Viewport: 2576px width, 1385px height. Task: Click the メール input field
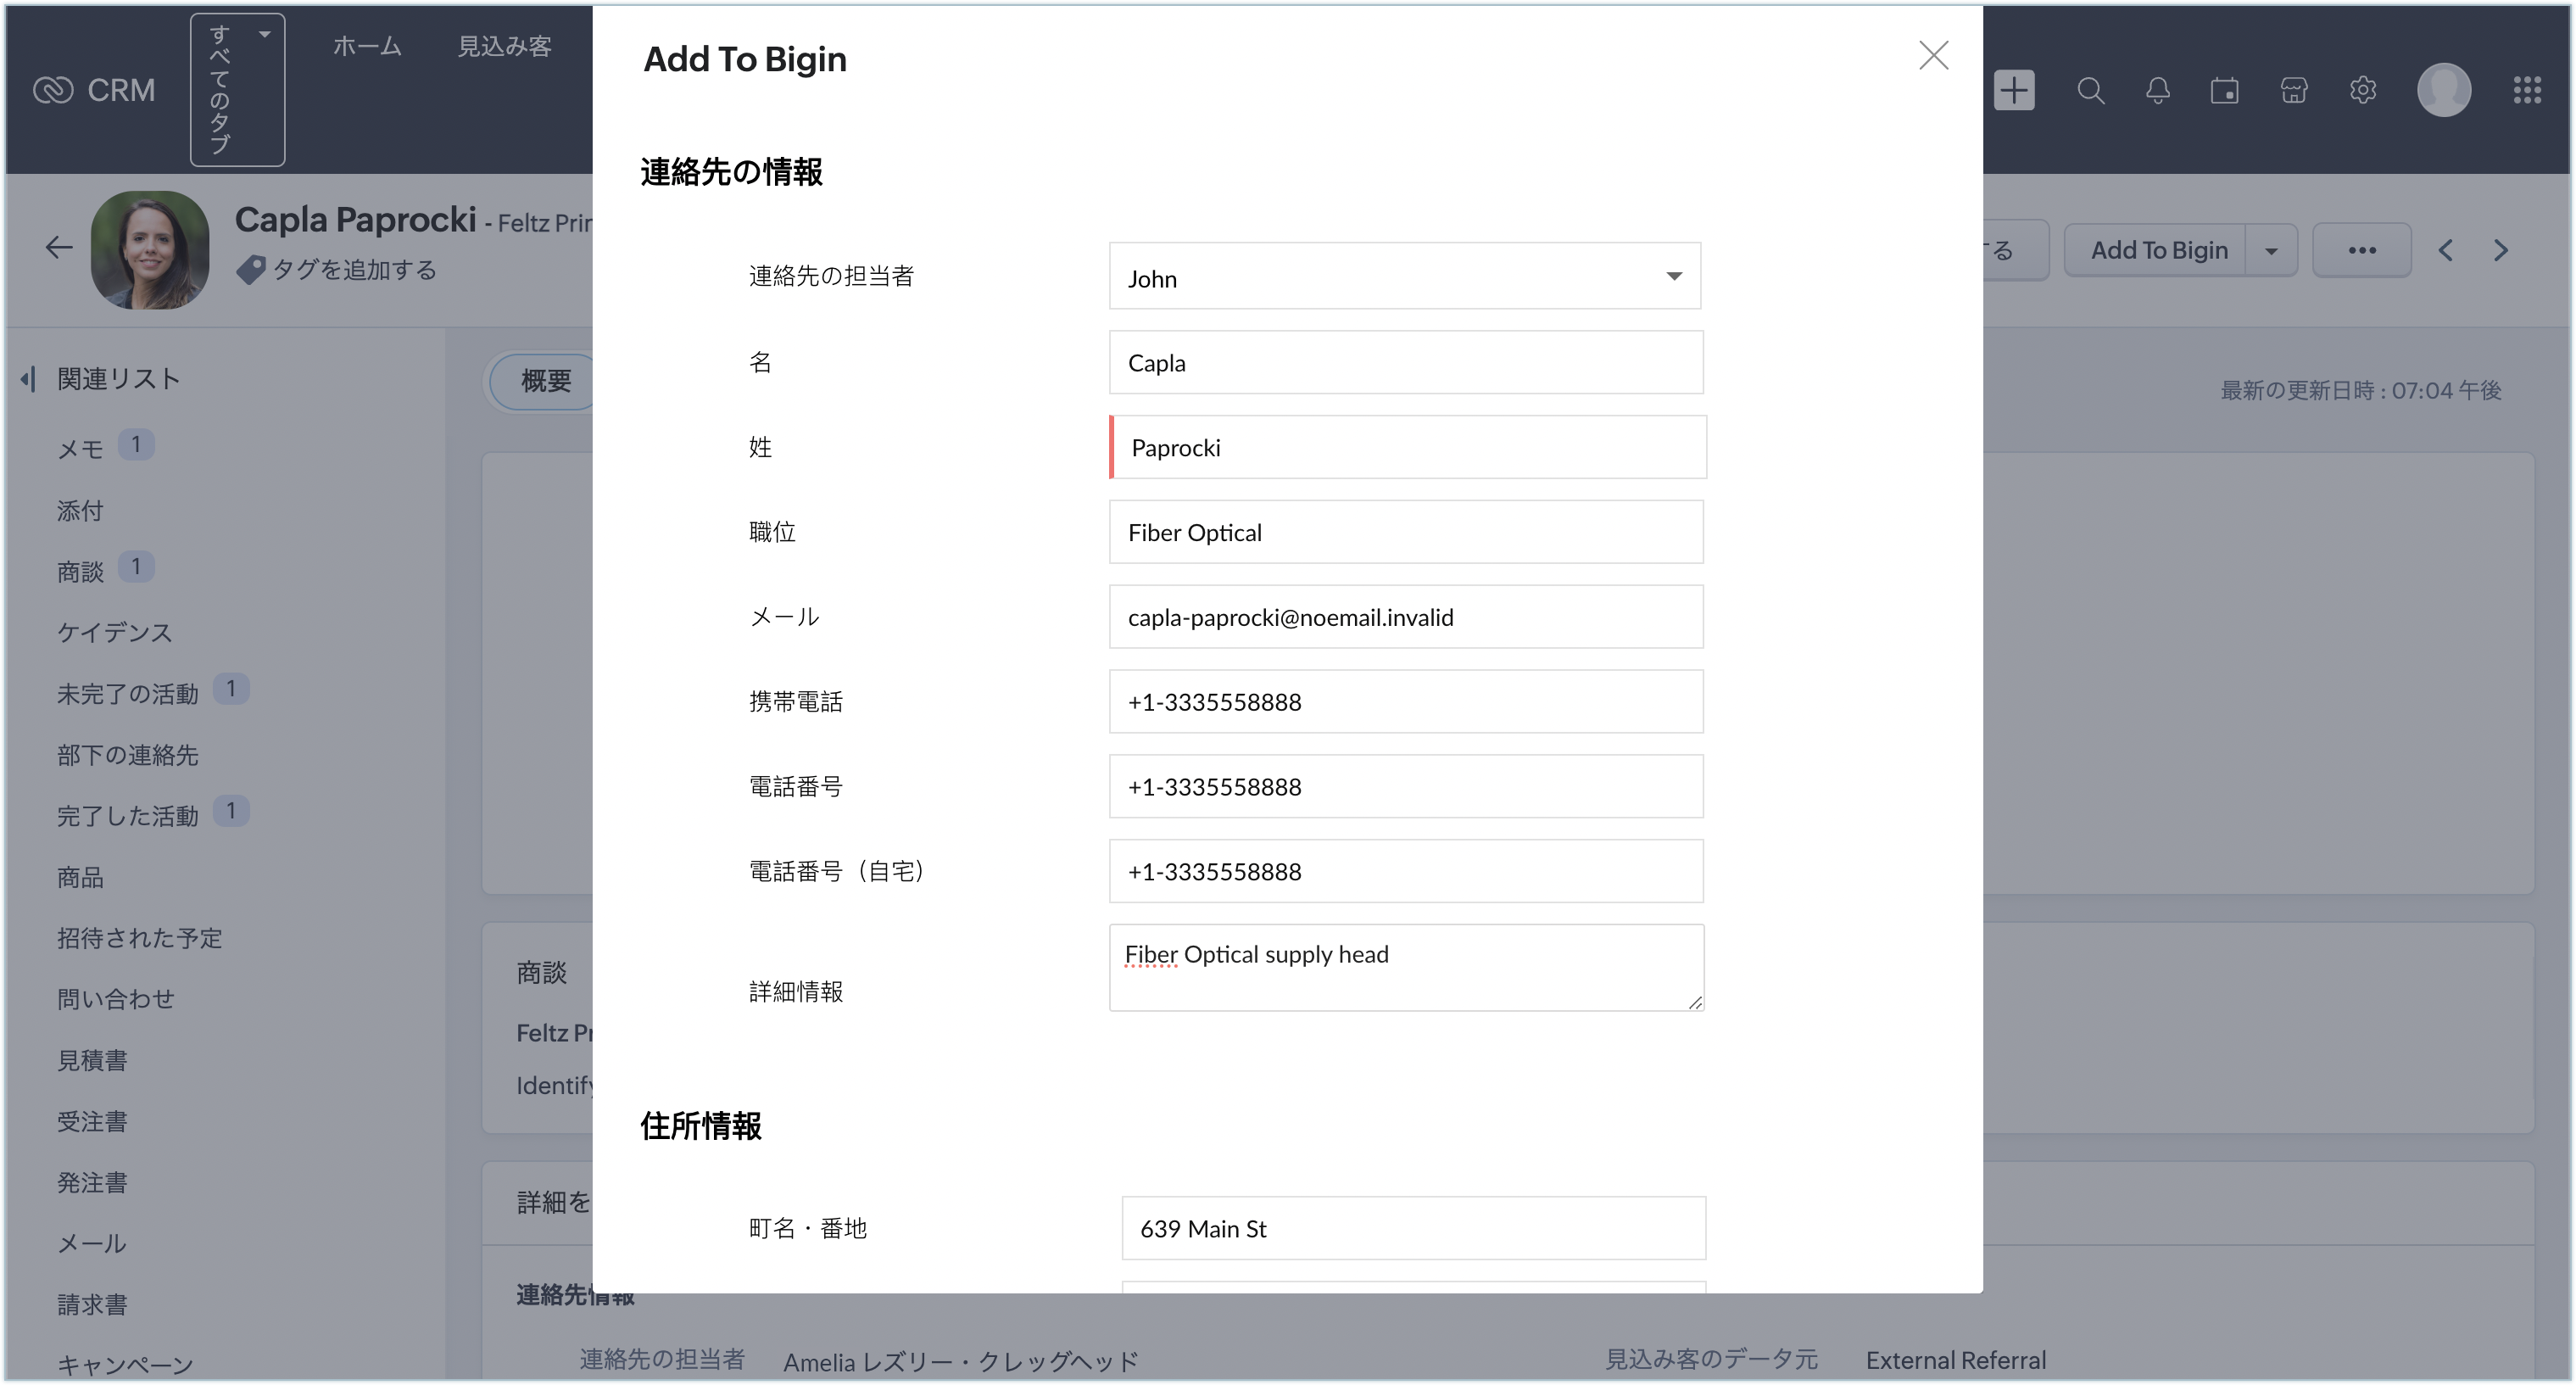pyautogui.click(x=1405, y=617)
